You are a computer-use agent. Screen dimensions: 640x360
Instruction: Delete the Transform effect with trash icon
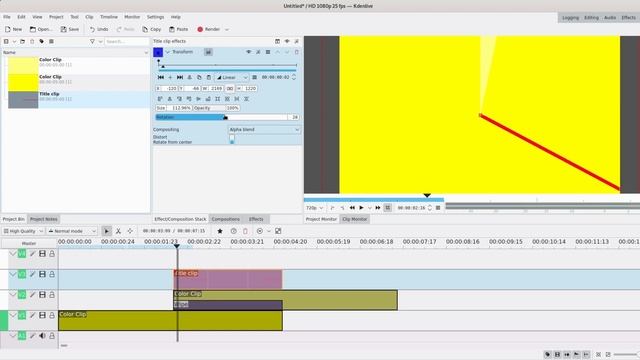coord(297,52)
